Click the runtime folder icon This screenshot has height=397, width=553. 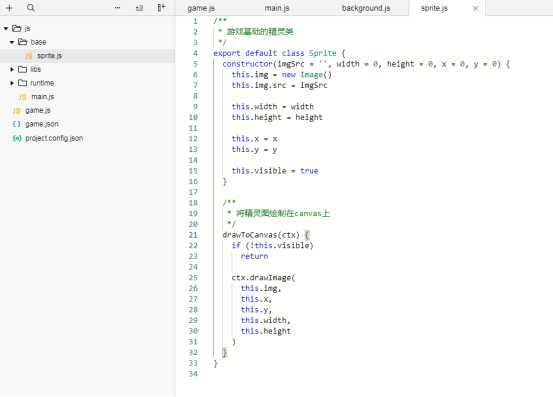pos(23,83)
